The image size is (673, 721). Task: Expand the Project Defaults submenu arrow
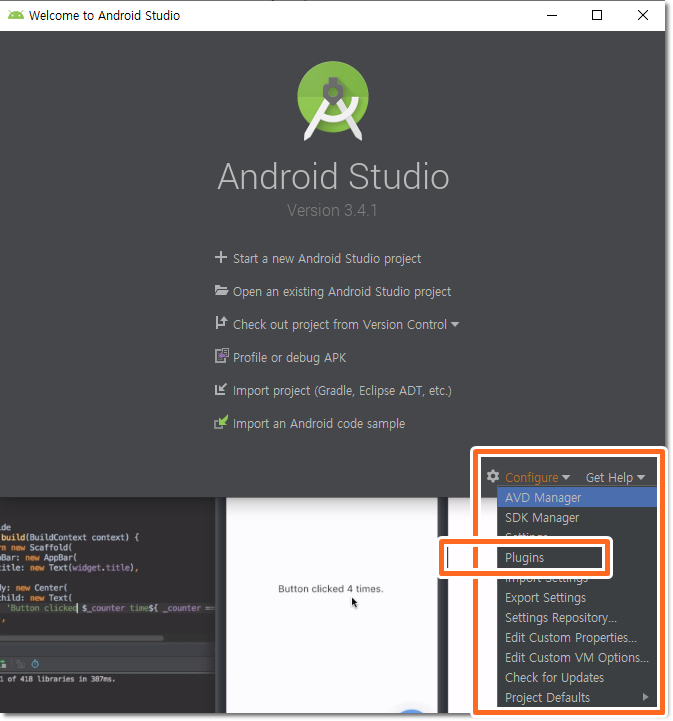pyautogui.click(x=645, y=698)
